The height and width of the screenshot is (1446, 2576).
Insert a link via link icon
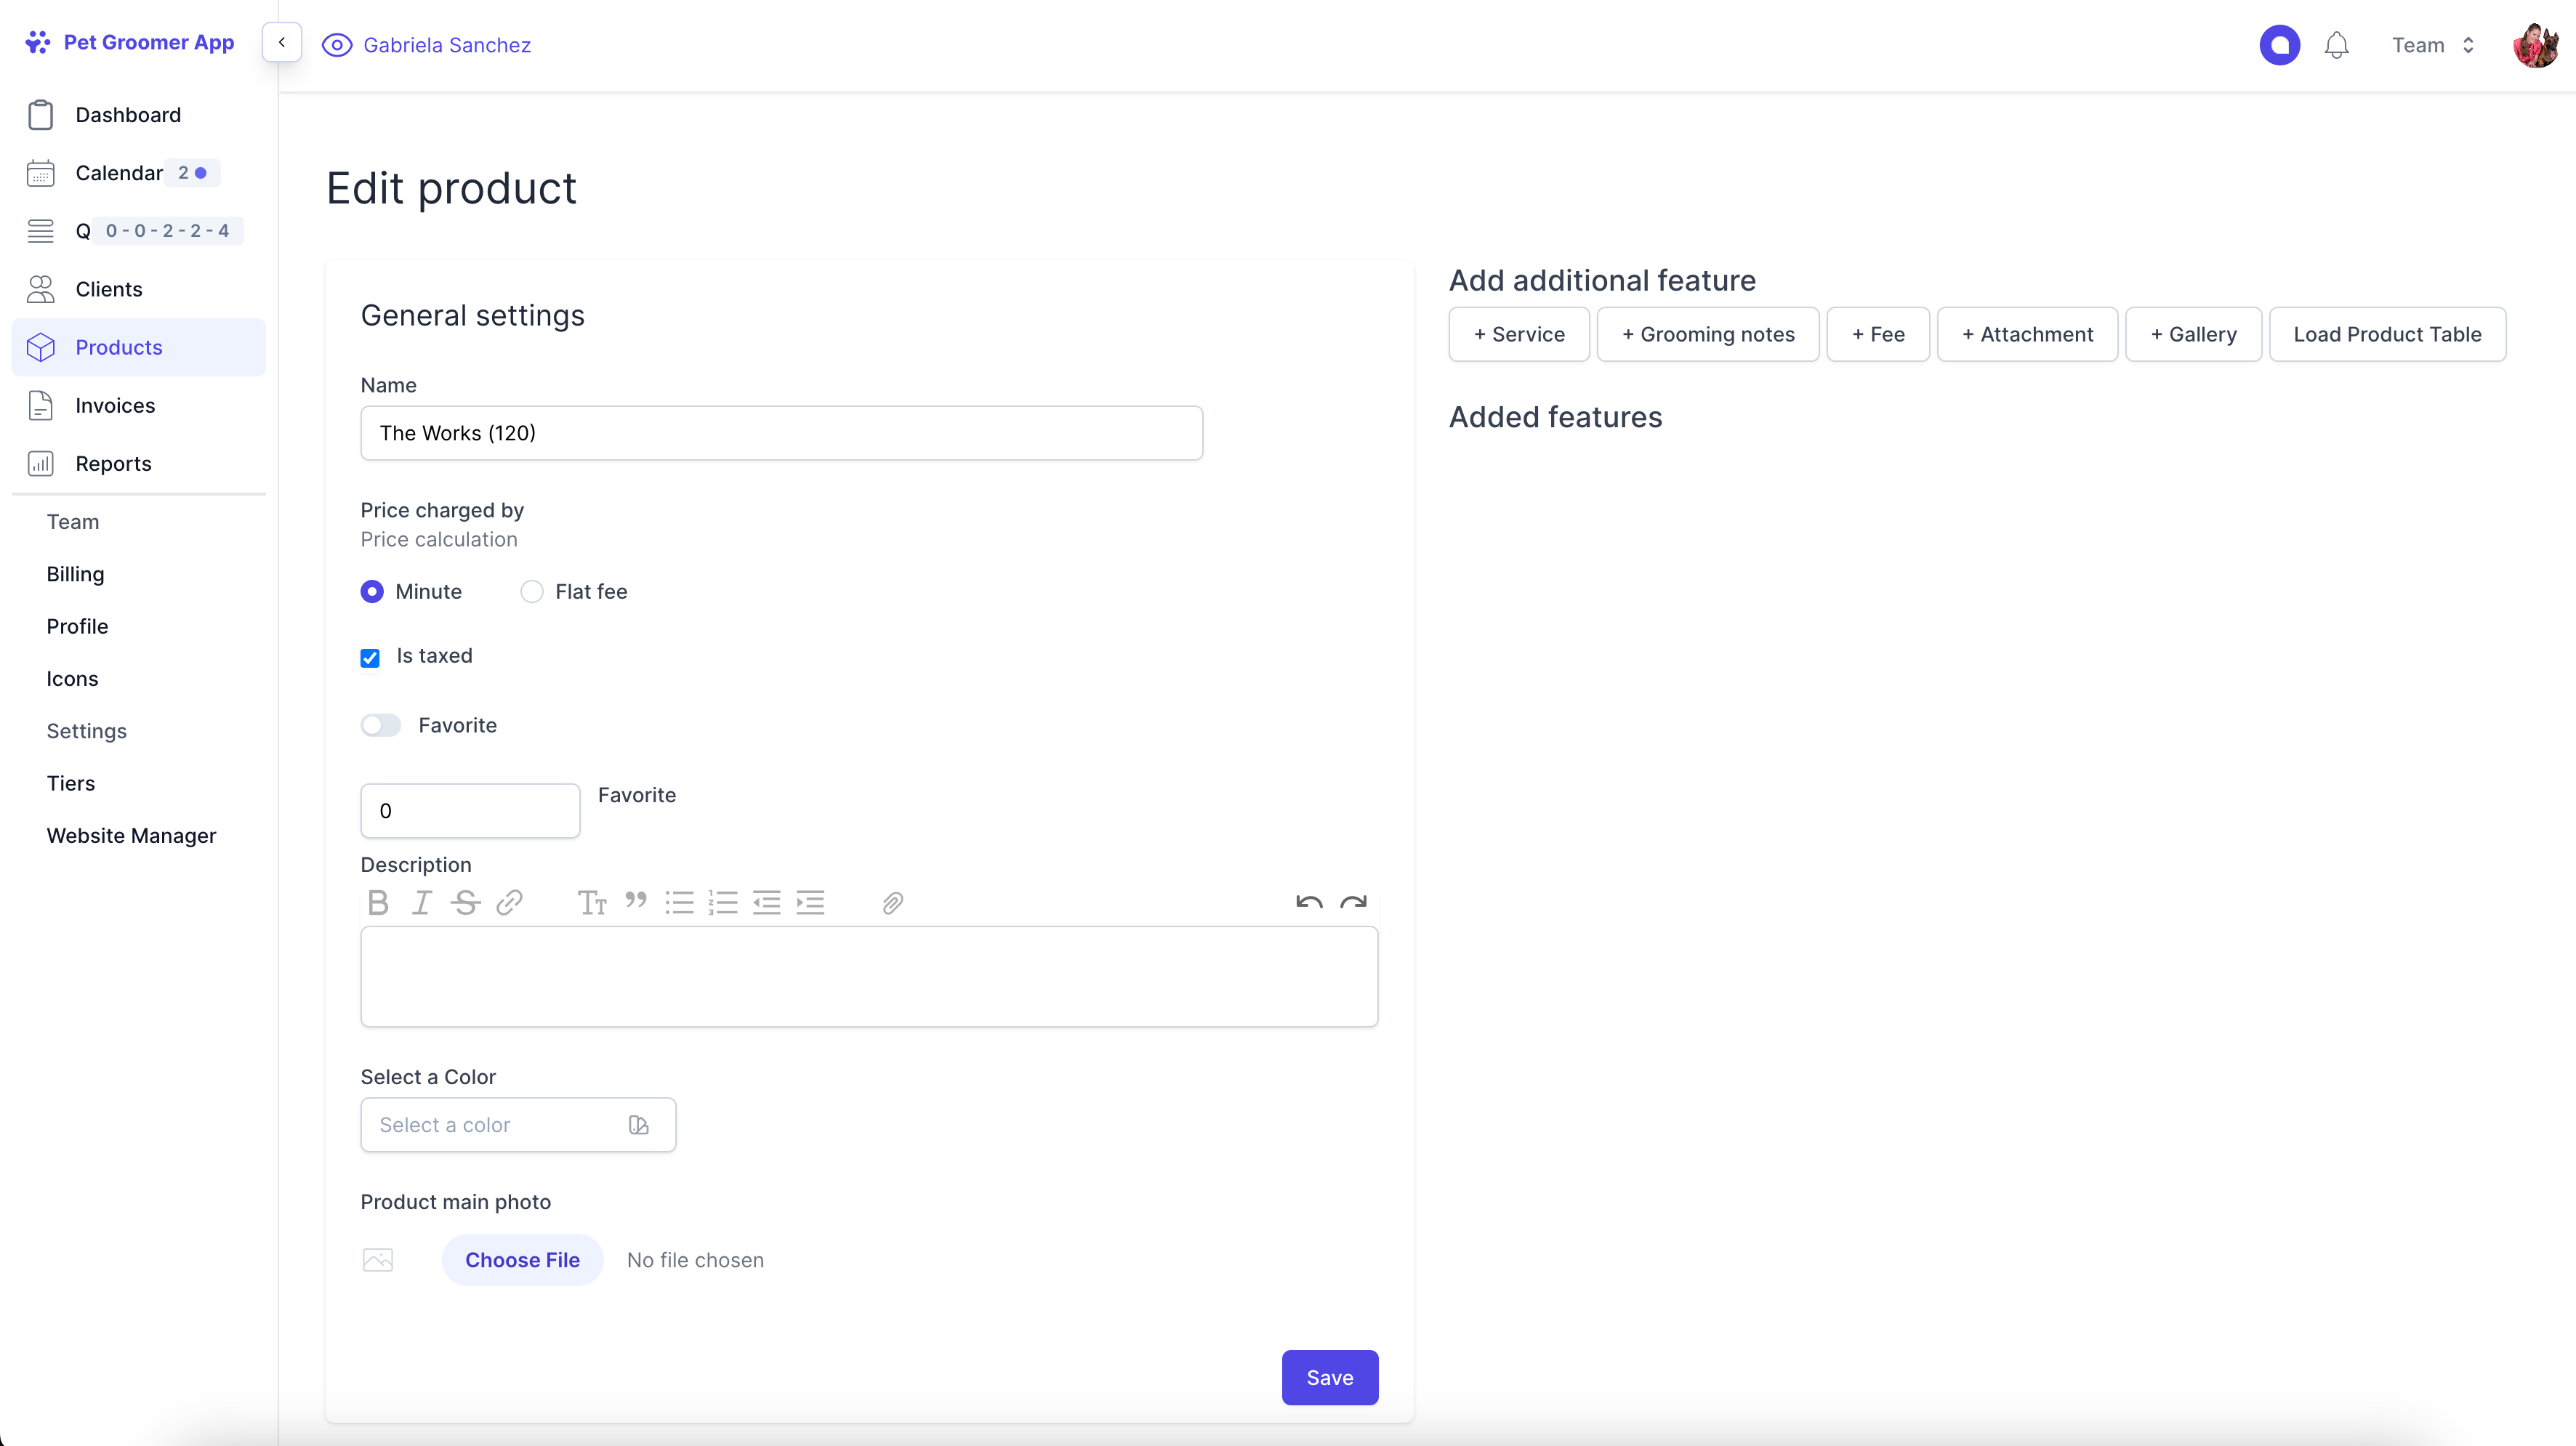coord(509,903)
